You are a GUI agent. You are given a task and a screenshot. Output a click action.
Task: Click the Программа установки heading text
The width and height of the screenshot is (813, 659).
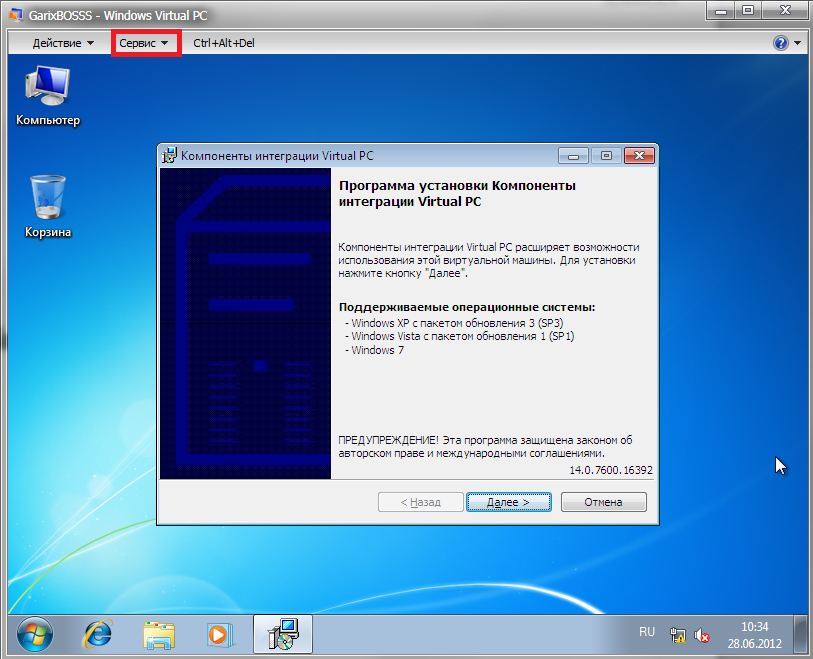[457, 193]
